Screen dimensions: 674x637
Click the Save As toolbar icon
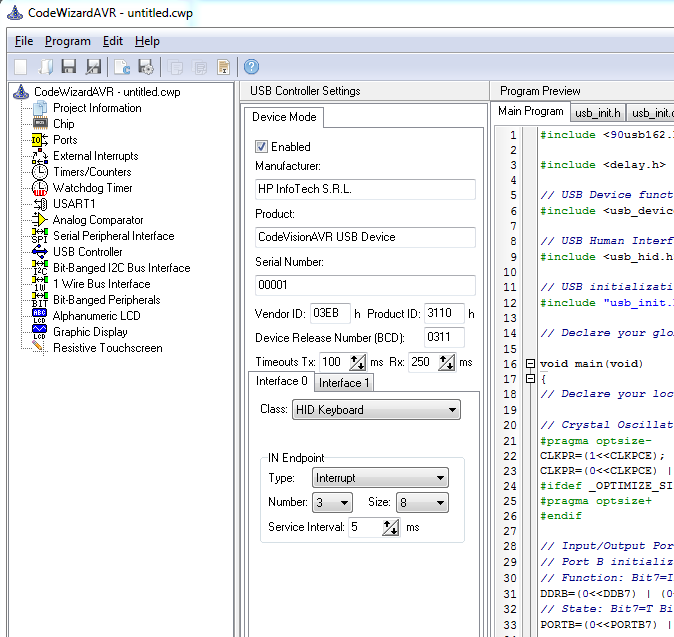pyautogui.click(x=93, y=67)
